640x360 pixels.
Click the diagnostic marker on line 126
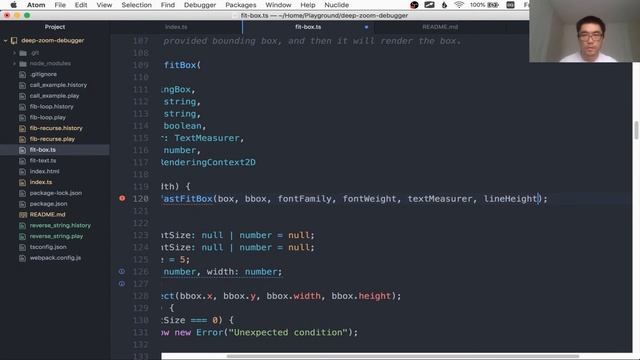coord(122,271)
